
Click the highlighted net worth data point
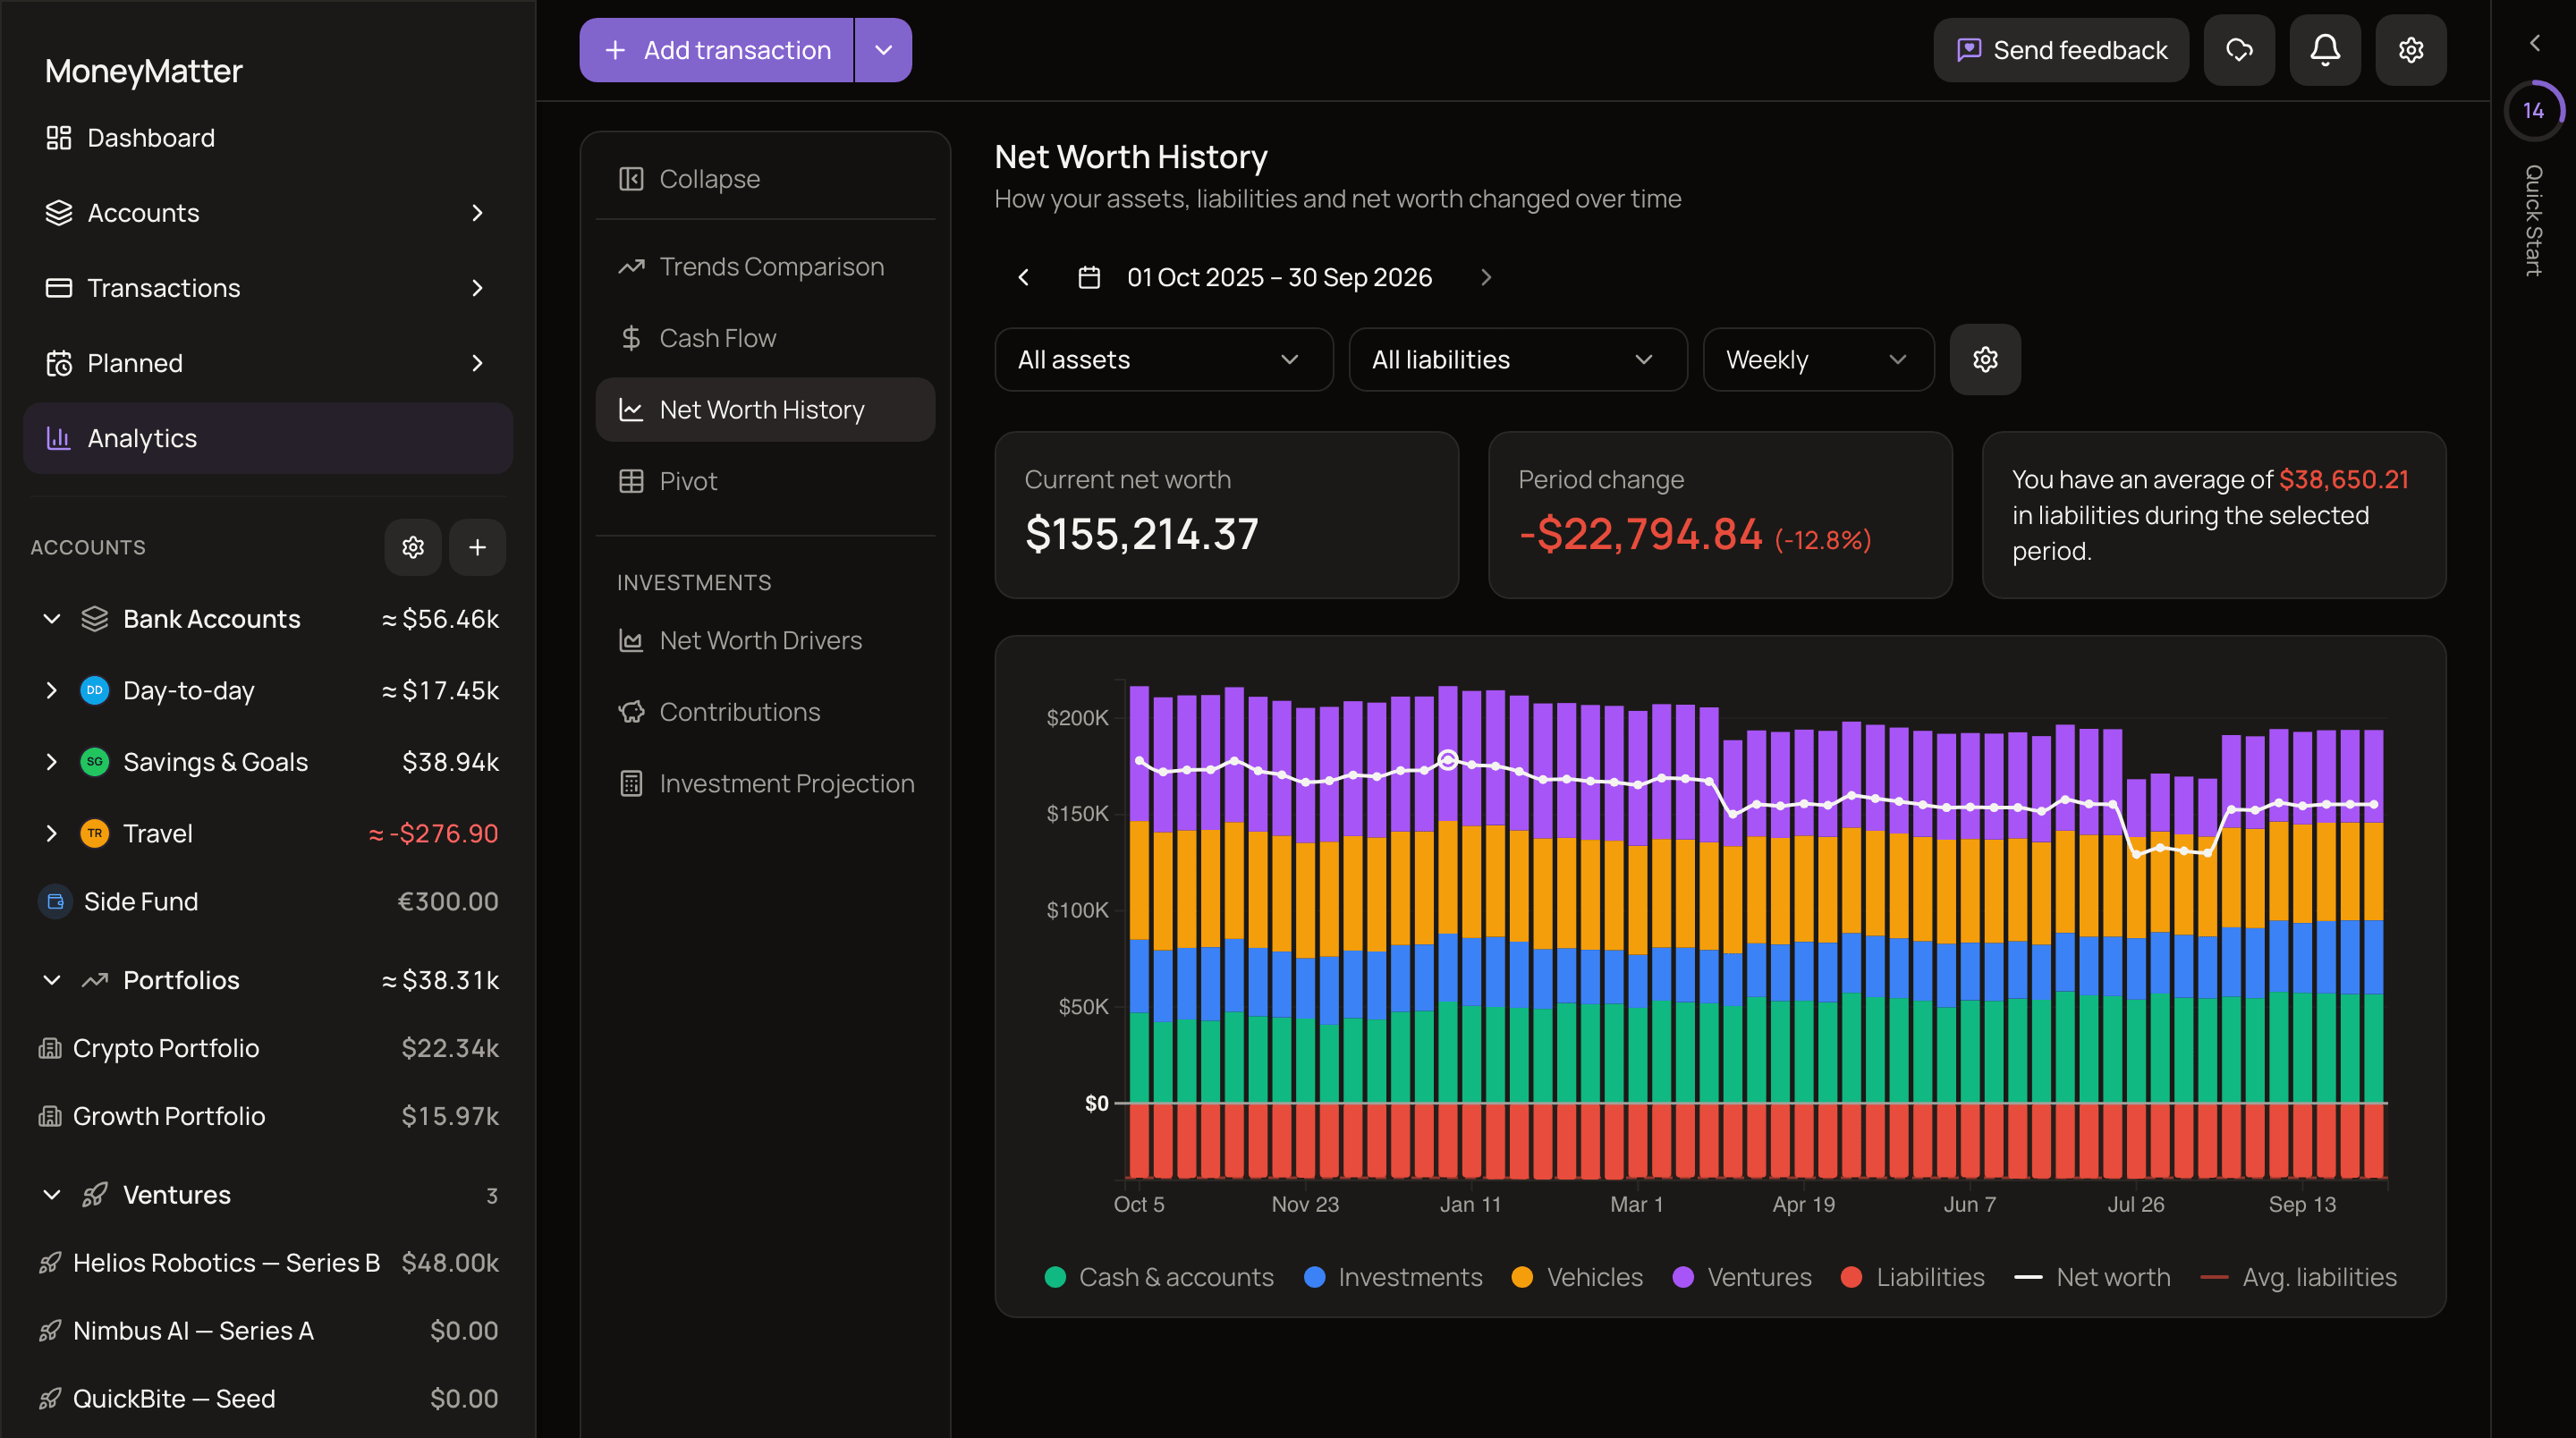coord(1447,760)
